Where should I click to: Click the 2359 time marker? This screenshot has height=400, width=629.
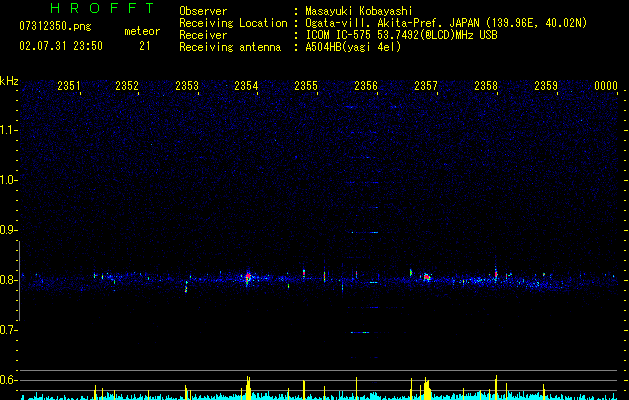[x=546, y=86]
